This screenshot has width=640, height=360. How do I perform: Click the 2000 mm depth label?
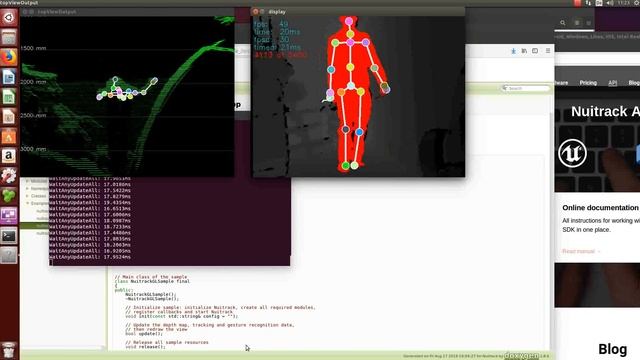tap(33, 82)
